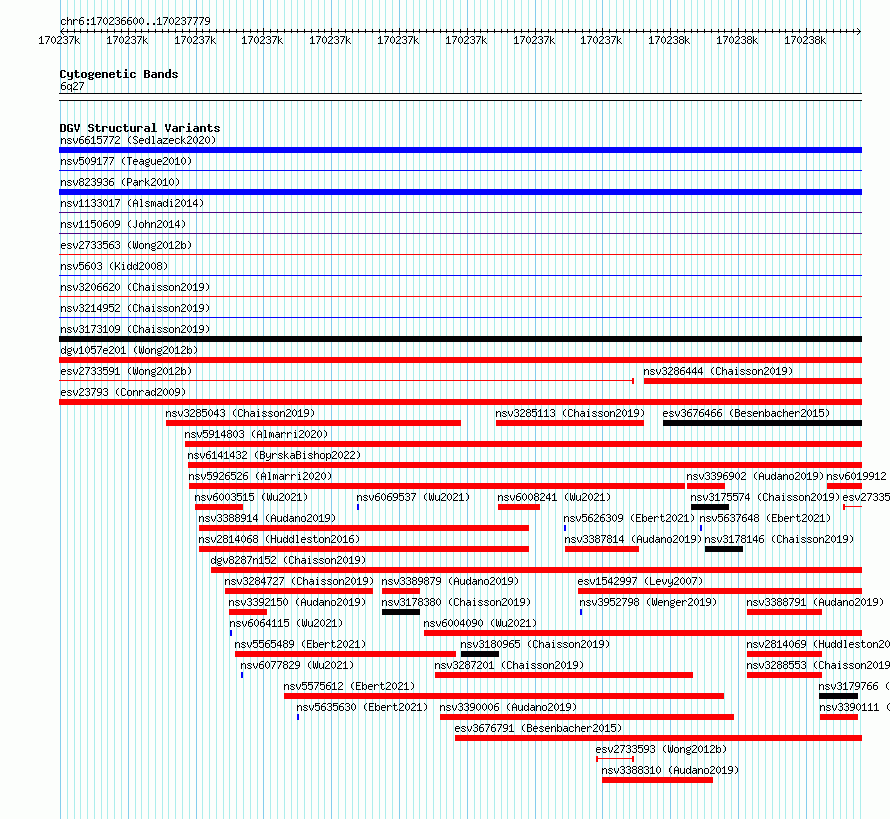The height and width of the screenshot is (819, 890).
Task: Click the small blue marker under nsv5635630
Action: click(297, 717)
